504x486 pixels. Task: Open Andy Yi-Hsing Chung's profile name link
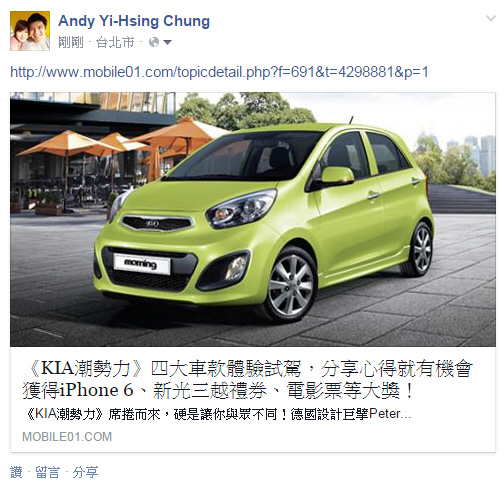[134, 21]
